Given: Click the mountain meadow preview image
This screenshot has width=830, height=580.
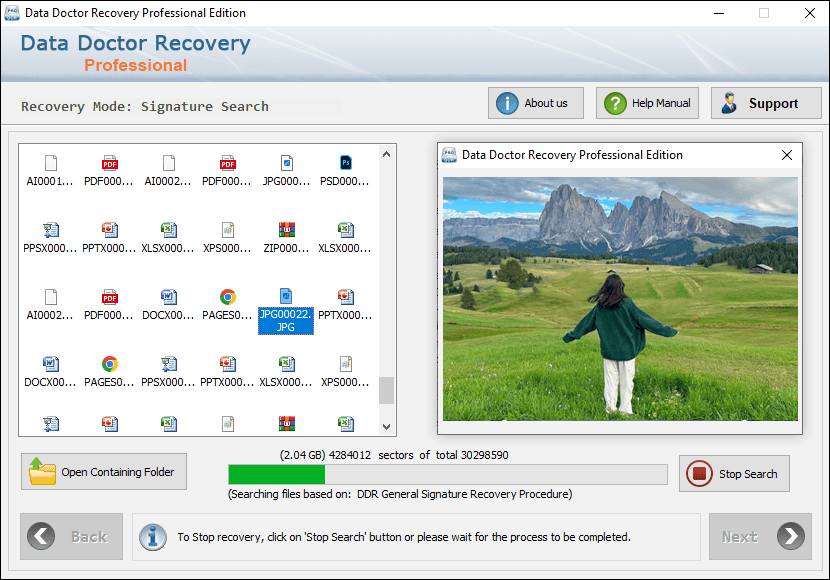Looking at the screenshot, I should [620, 299].
